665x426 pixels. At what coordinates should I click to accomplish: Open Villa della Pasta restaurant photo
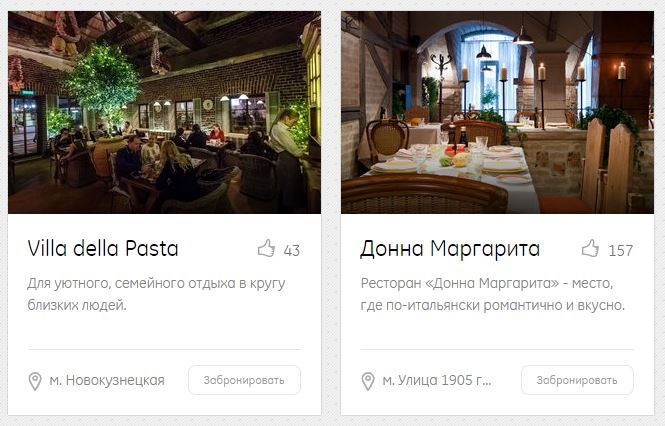(165, 112)
